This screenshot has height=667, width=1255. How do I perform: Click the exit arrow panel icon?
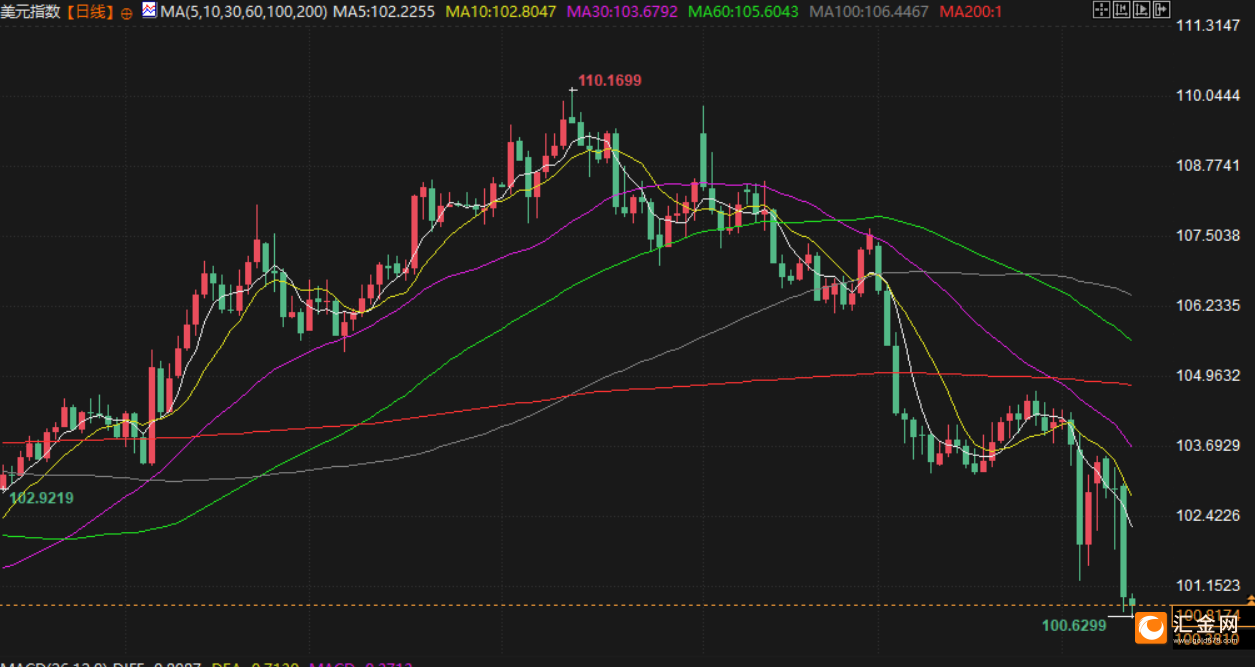click(1161, 10)
